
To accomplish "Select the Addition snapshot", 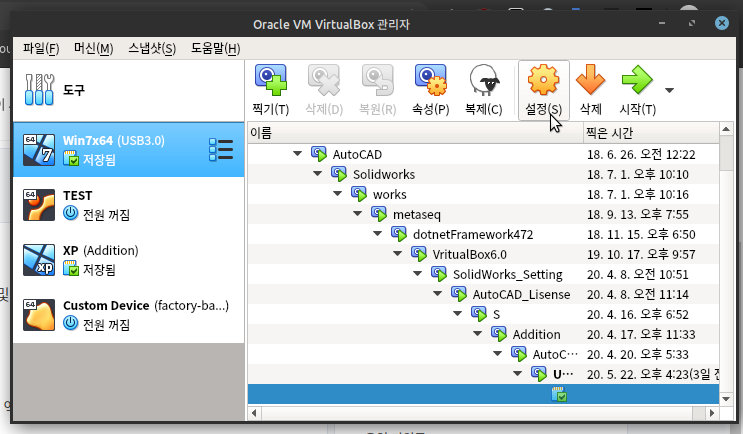I will click(536, 335).
